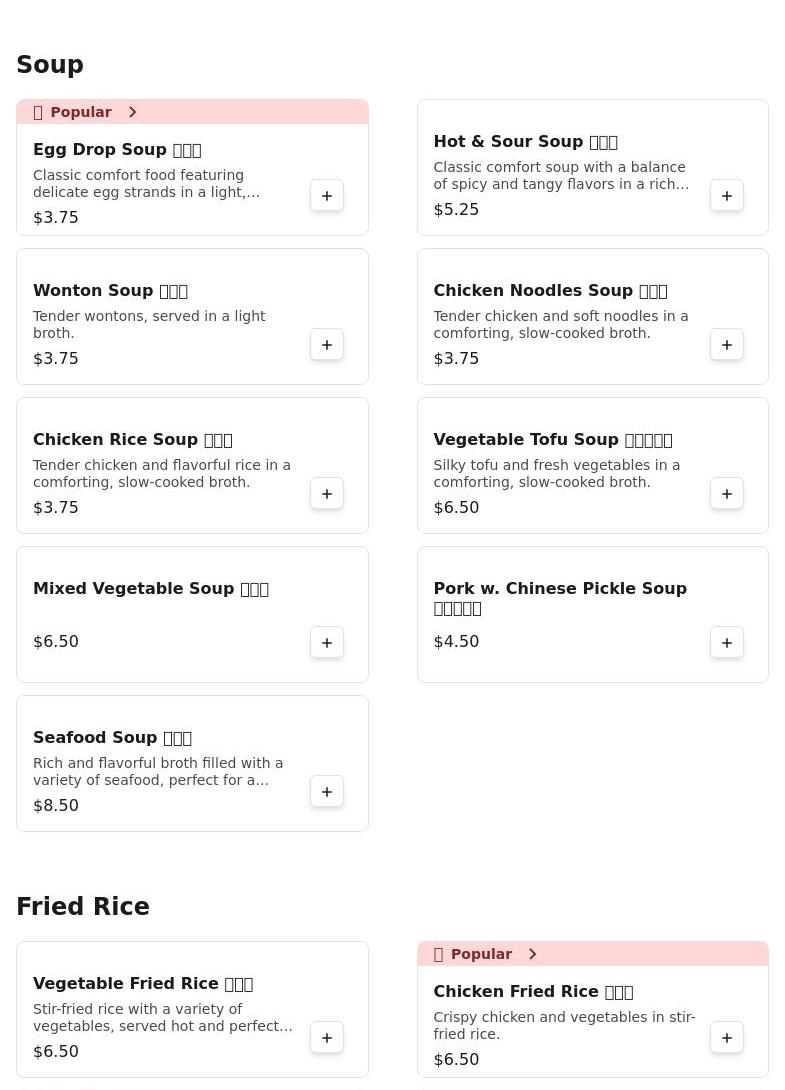Click plus button for Wonton Soup
Screen dimensions: 785x1090
(x=327, y=345)
